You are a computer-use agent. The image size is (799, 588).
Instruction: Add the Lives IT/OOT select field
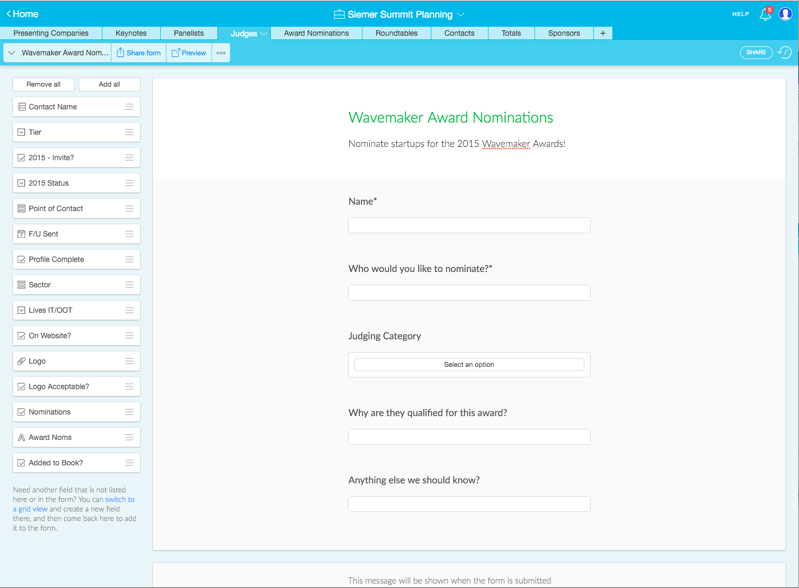(76, 310)
